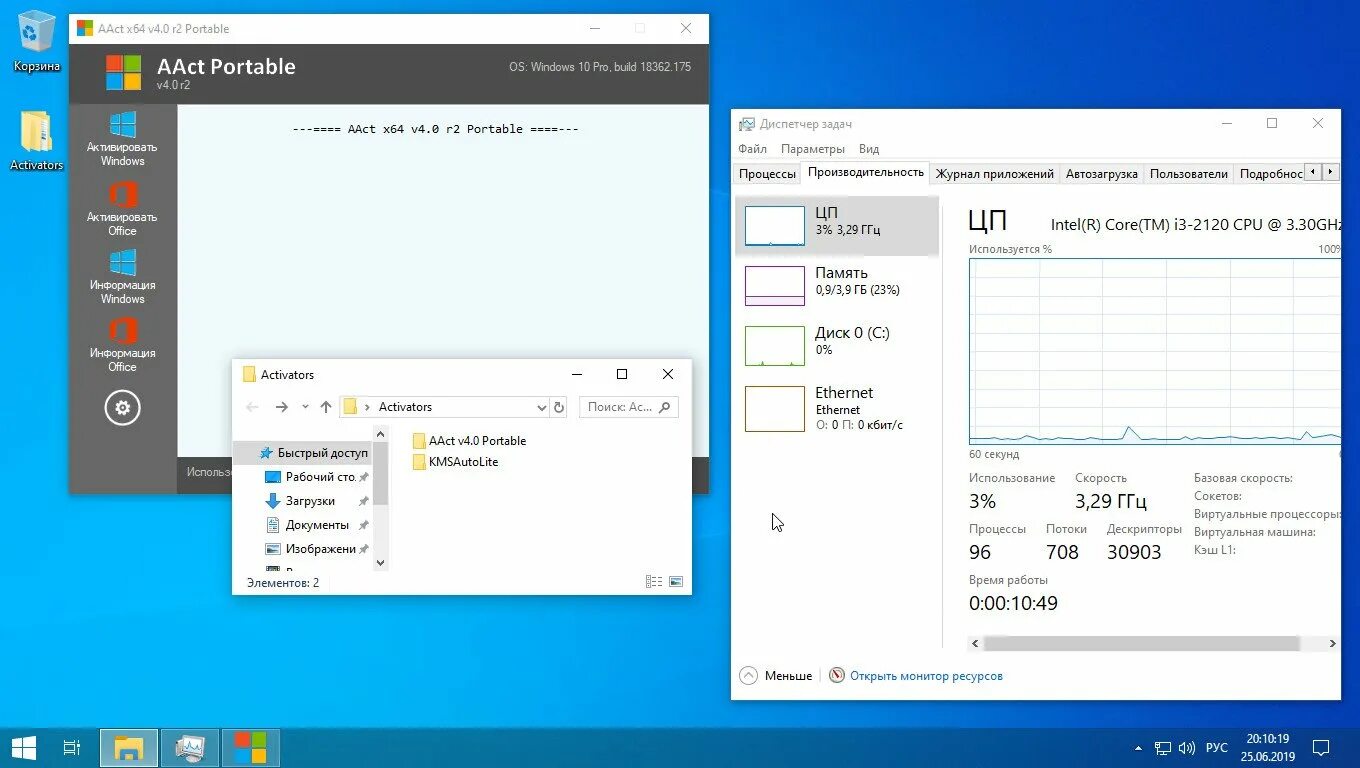Open the network tray icon
This screenshot has width=1360, height=768.
(x=1163, y=748)
